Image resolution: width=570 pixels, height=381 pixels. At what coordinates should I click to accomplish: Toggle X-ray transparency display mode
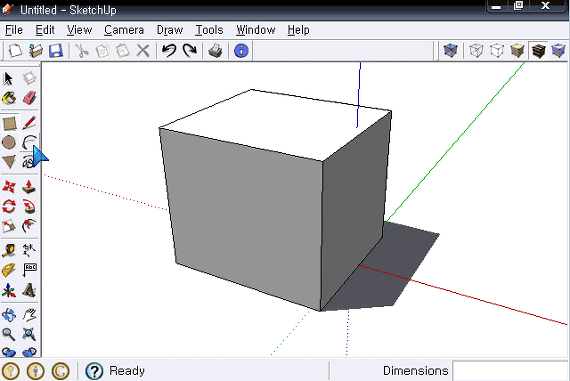pos(450,51)
